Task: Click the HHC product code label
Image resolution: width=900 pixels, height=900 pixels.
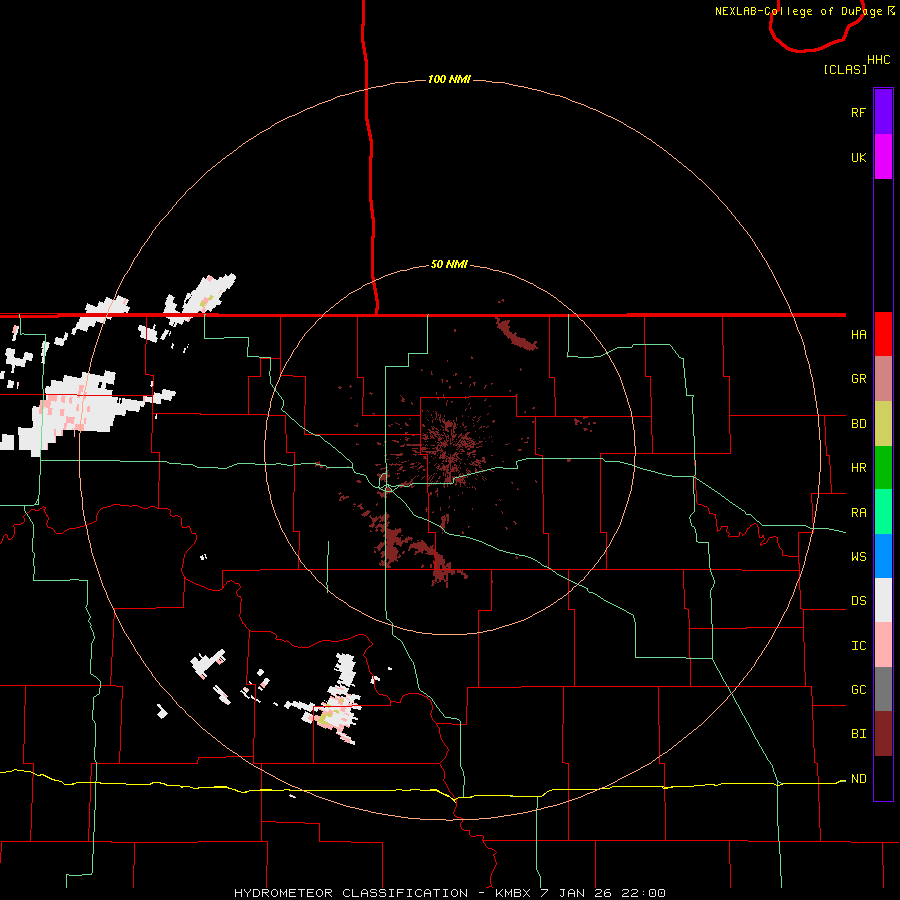Action: pos(878,60)
